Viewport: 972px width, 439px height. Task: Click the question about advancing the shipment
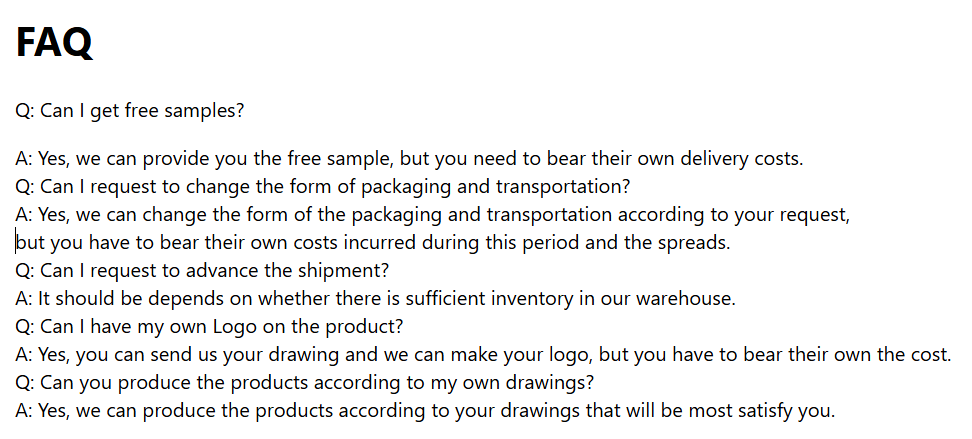[x=202, y=270]
